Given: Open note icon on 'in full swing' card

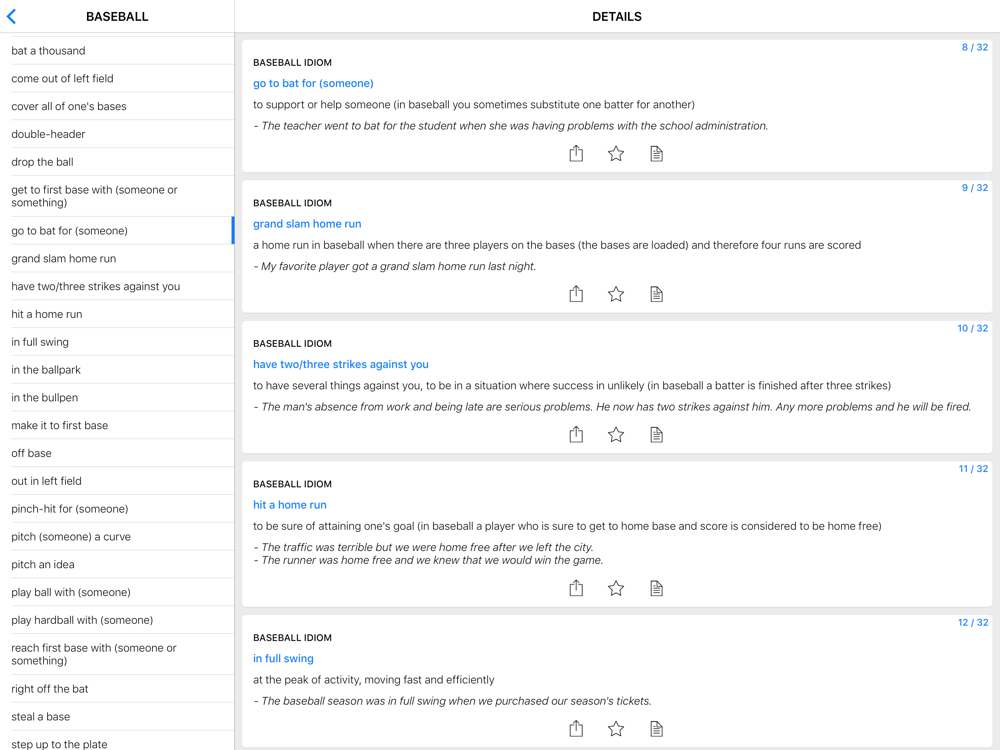Looking at the screenshot, I should click(656, 729).
